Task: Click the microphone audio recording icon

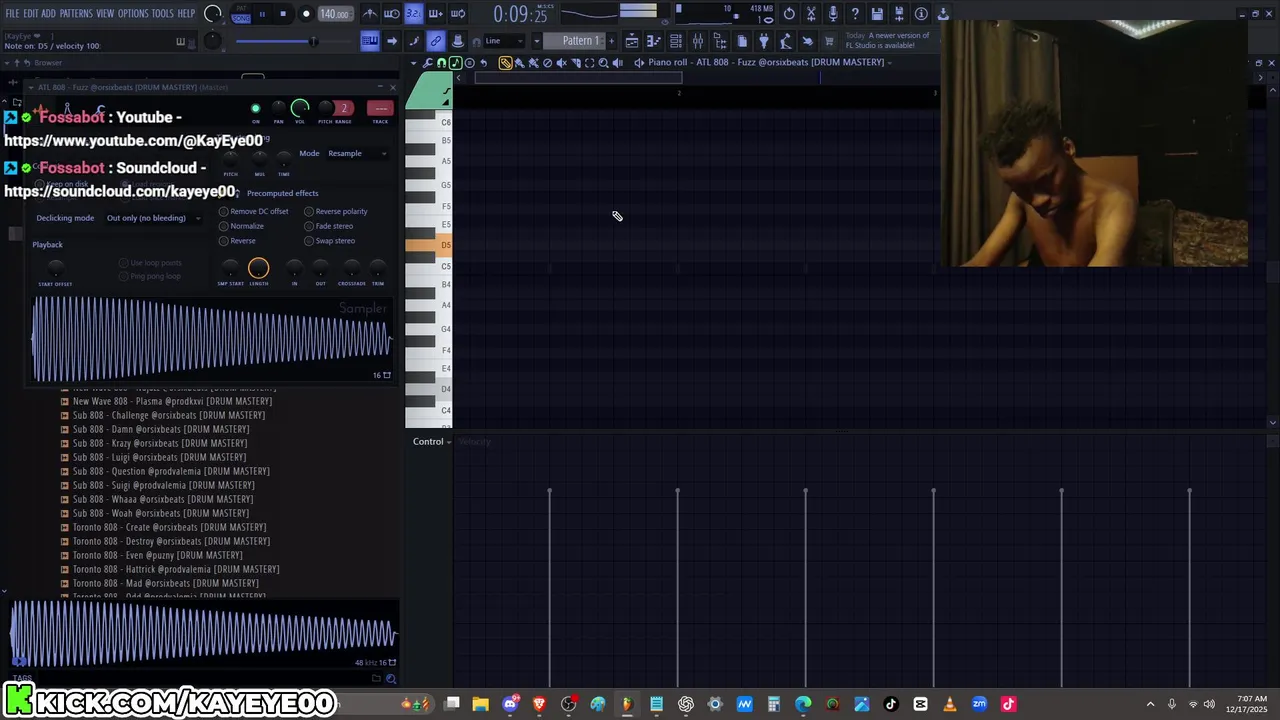Action: 833,14
